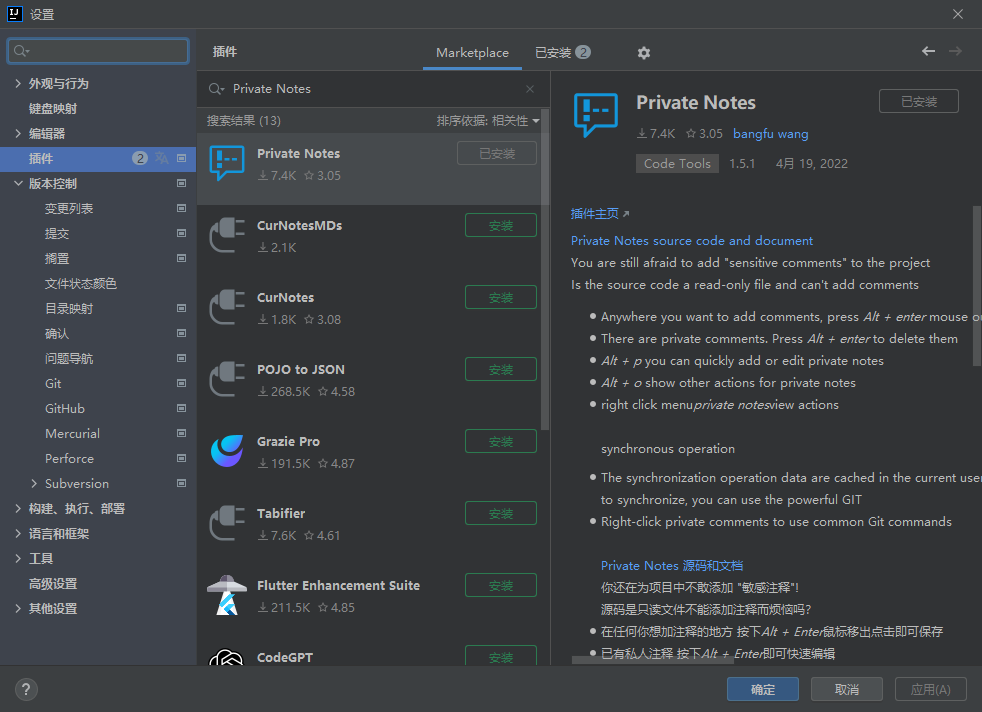Click the CurNotesMDs plugin icon
The height and width of the screenshot is (712, 982).
pyautogui.click(x=227, y=235)
